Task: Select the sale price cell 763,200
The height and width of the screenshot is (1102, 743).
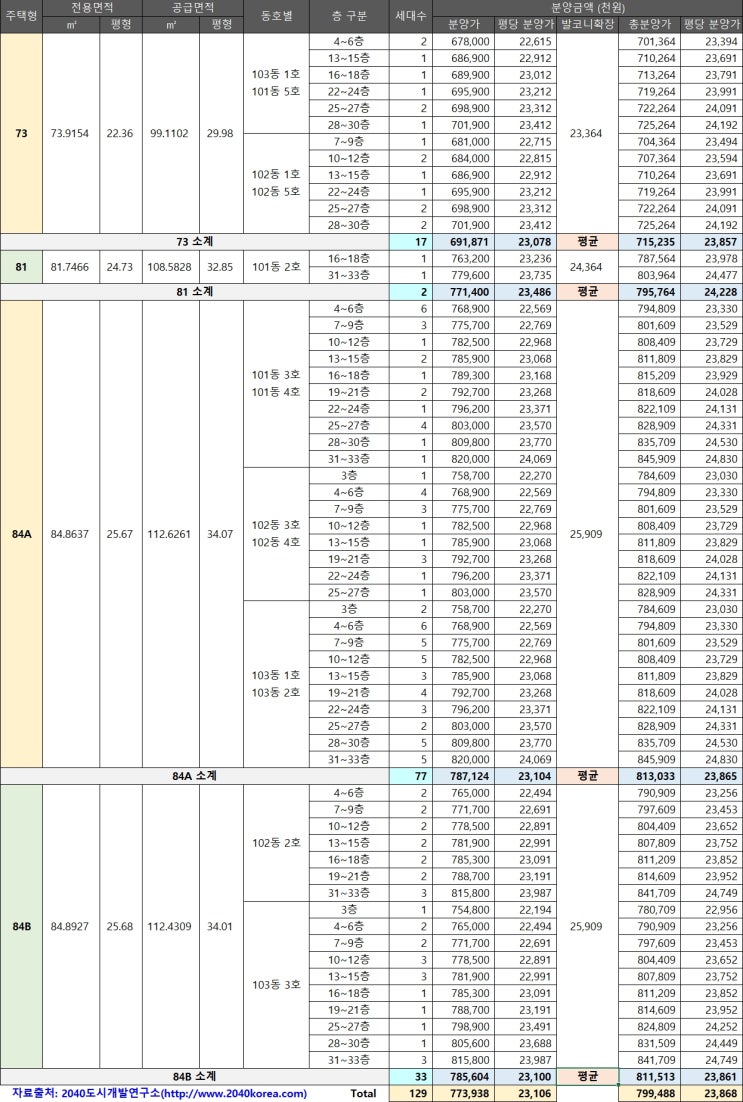Action: (x=464, y=258)
